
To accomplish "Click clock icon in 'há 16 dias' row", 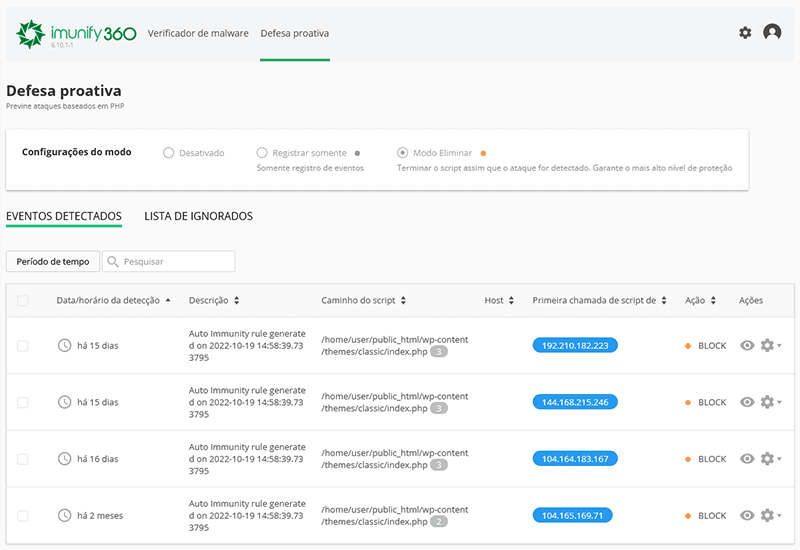I will 64,459.
